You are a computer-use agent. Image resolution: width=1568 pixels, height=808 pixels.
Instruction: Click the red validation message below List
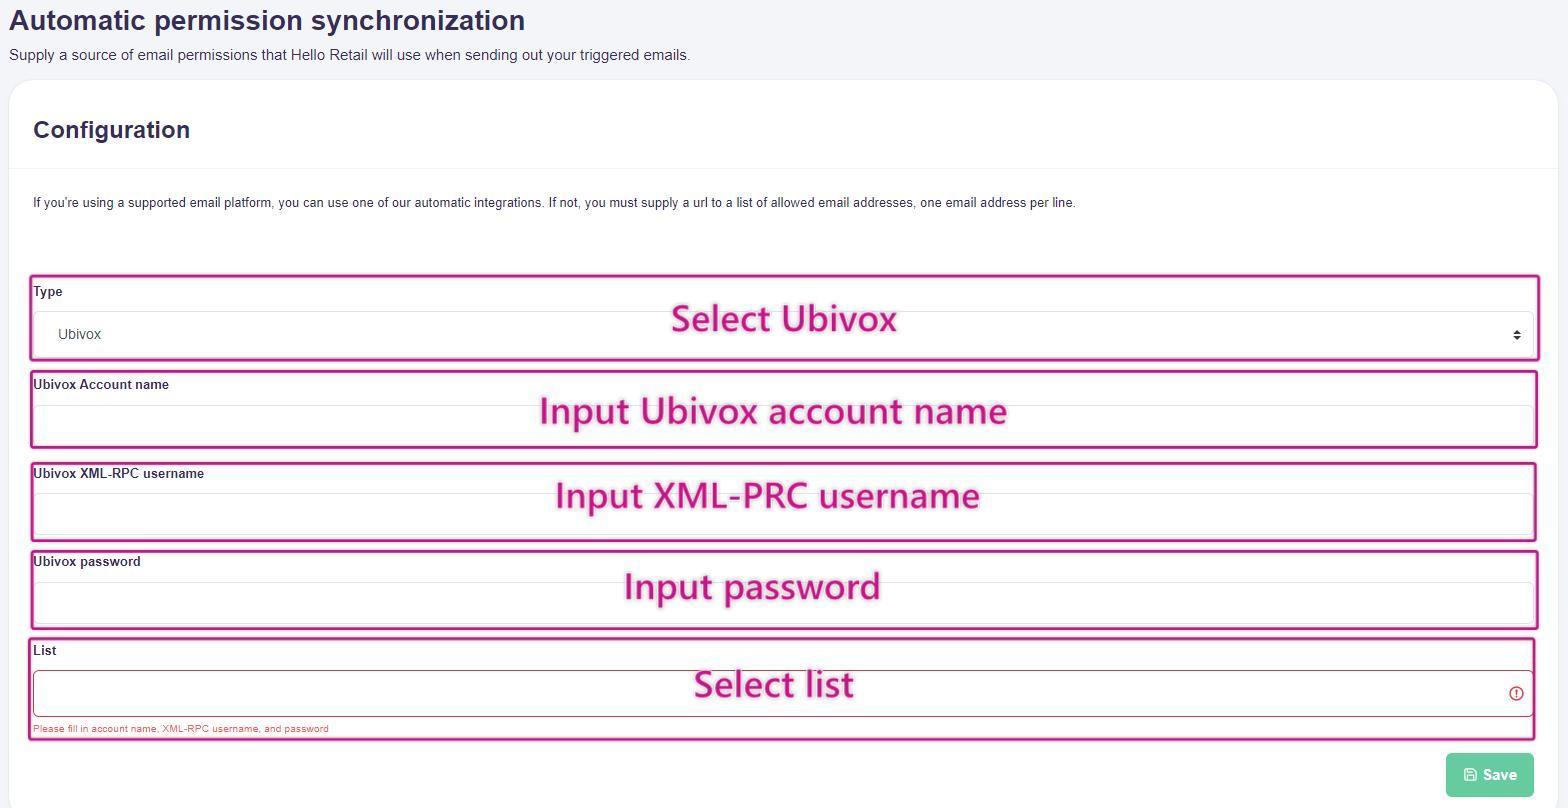point(180,729)
